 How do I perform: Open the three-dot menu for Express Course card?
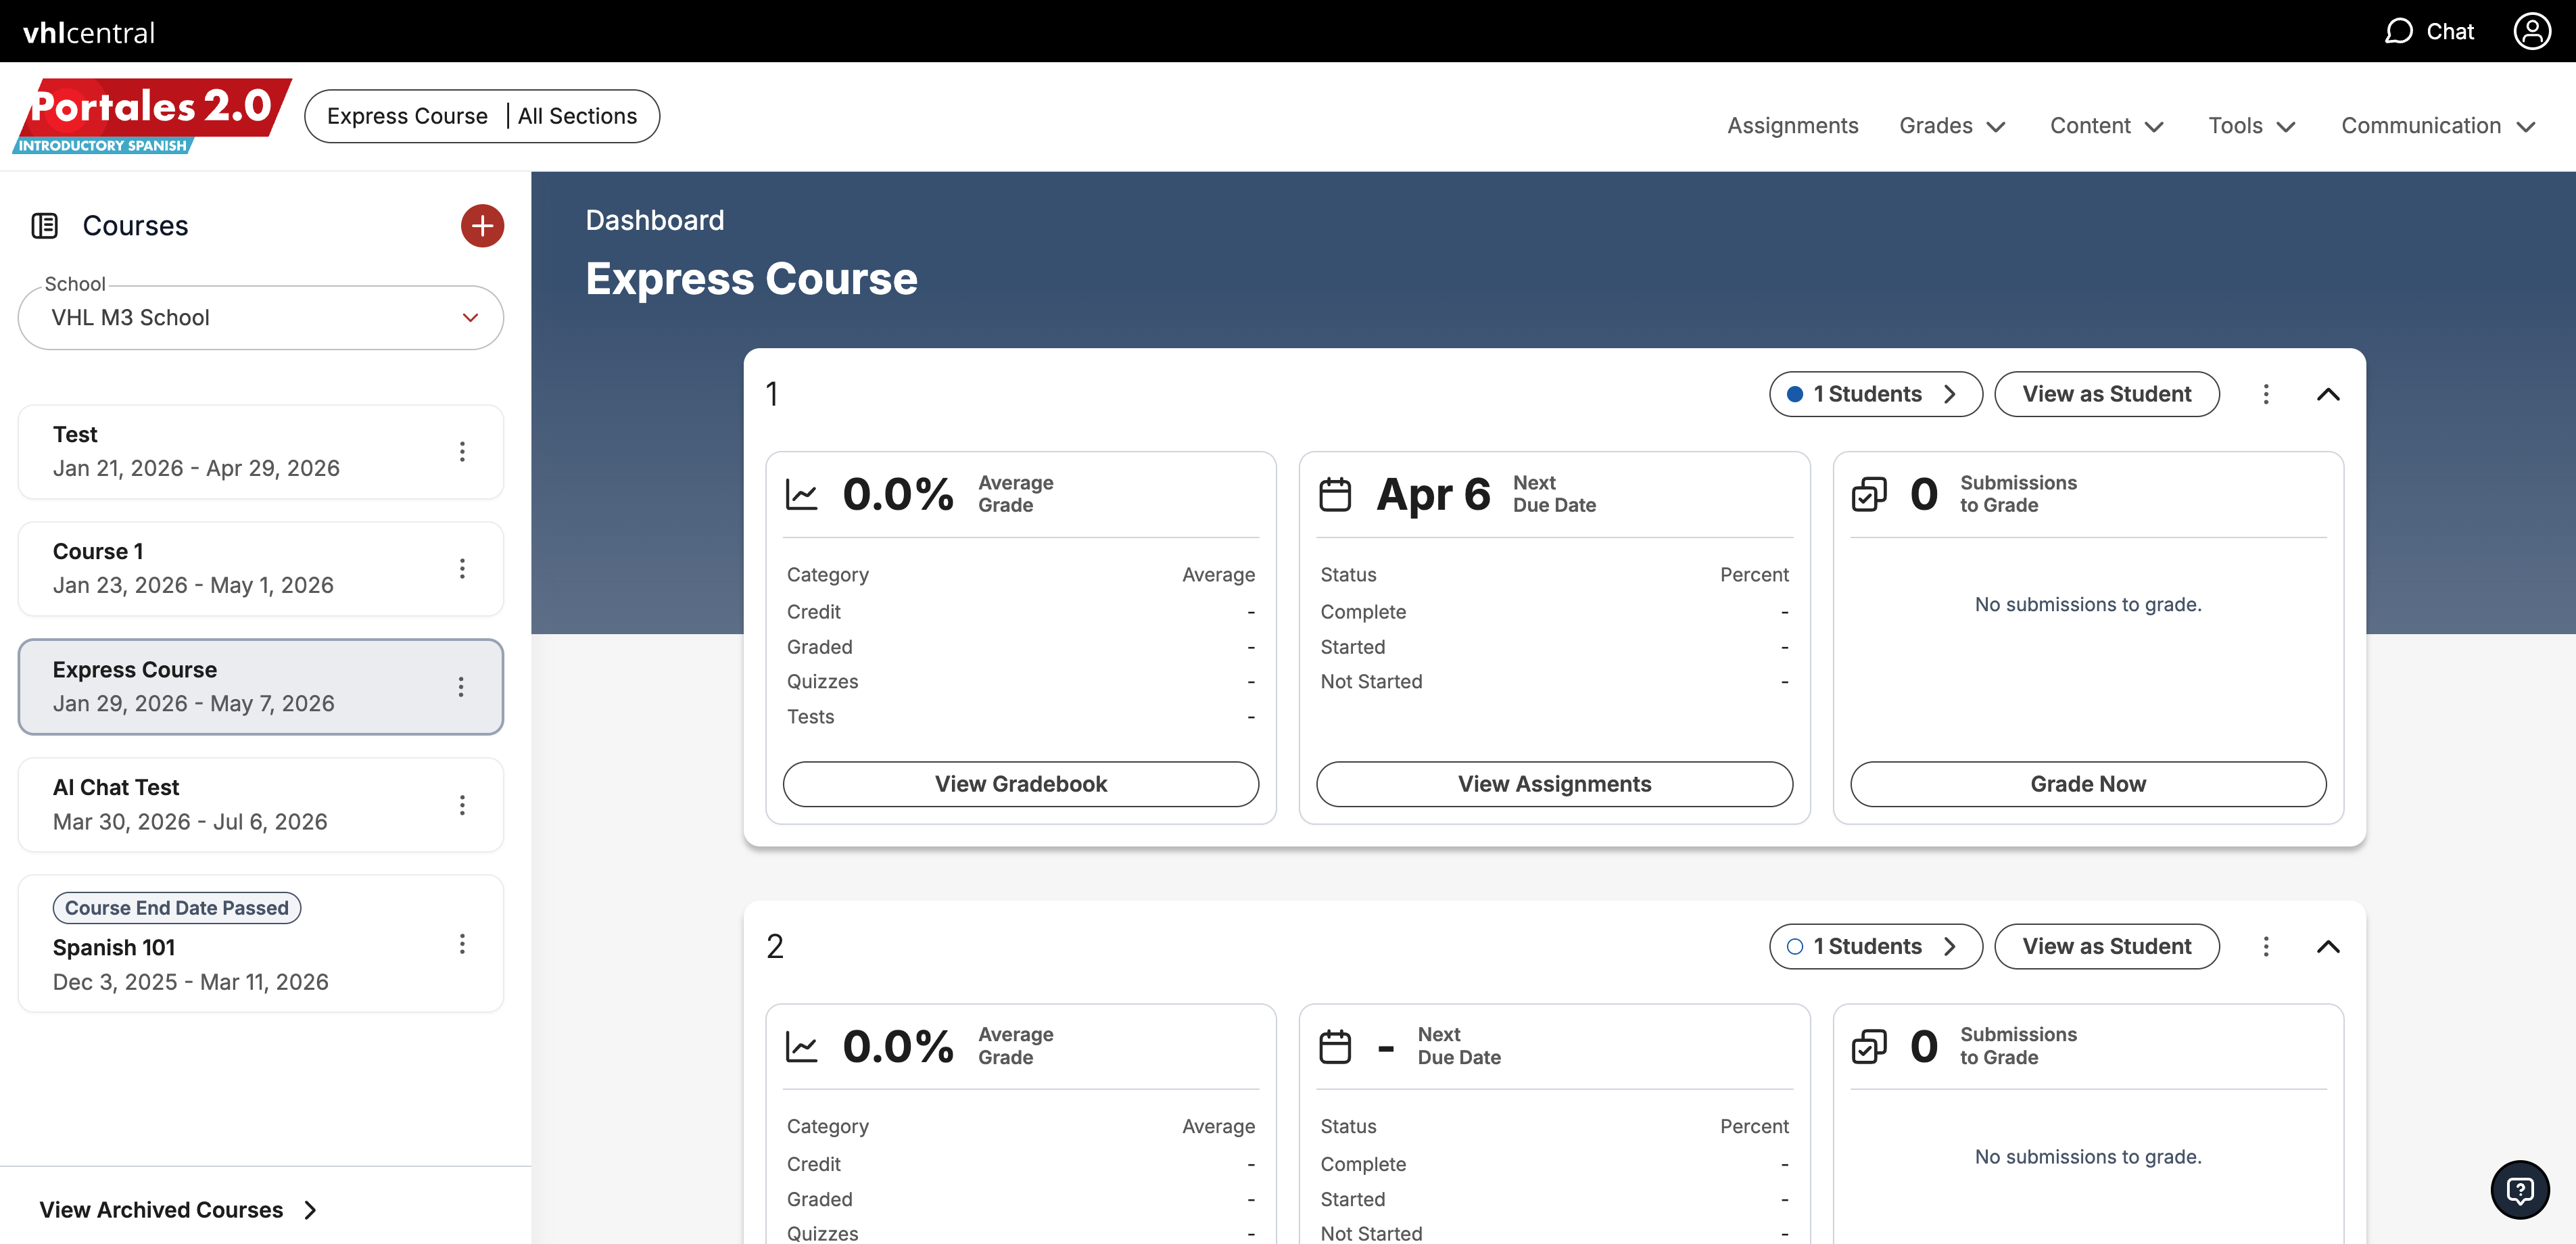tap(461, 687)
